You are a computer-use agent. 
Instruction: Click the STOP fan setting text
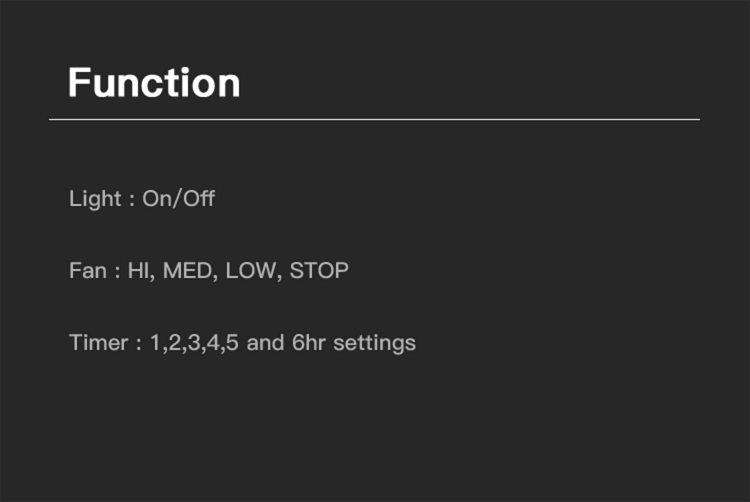(x=319, y=271)
